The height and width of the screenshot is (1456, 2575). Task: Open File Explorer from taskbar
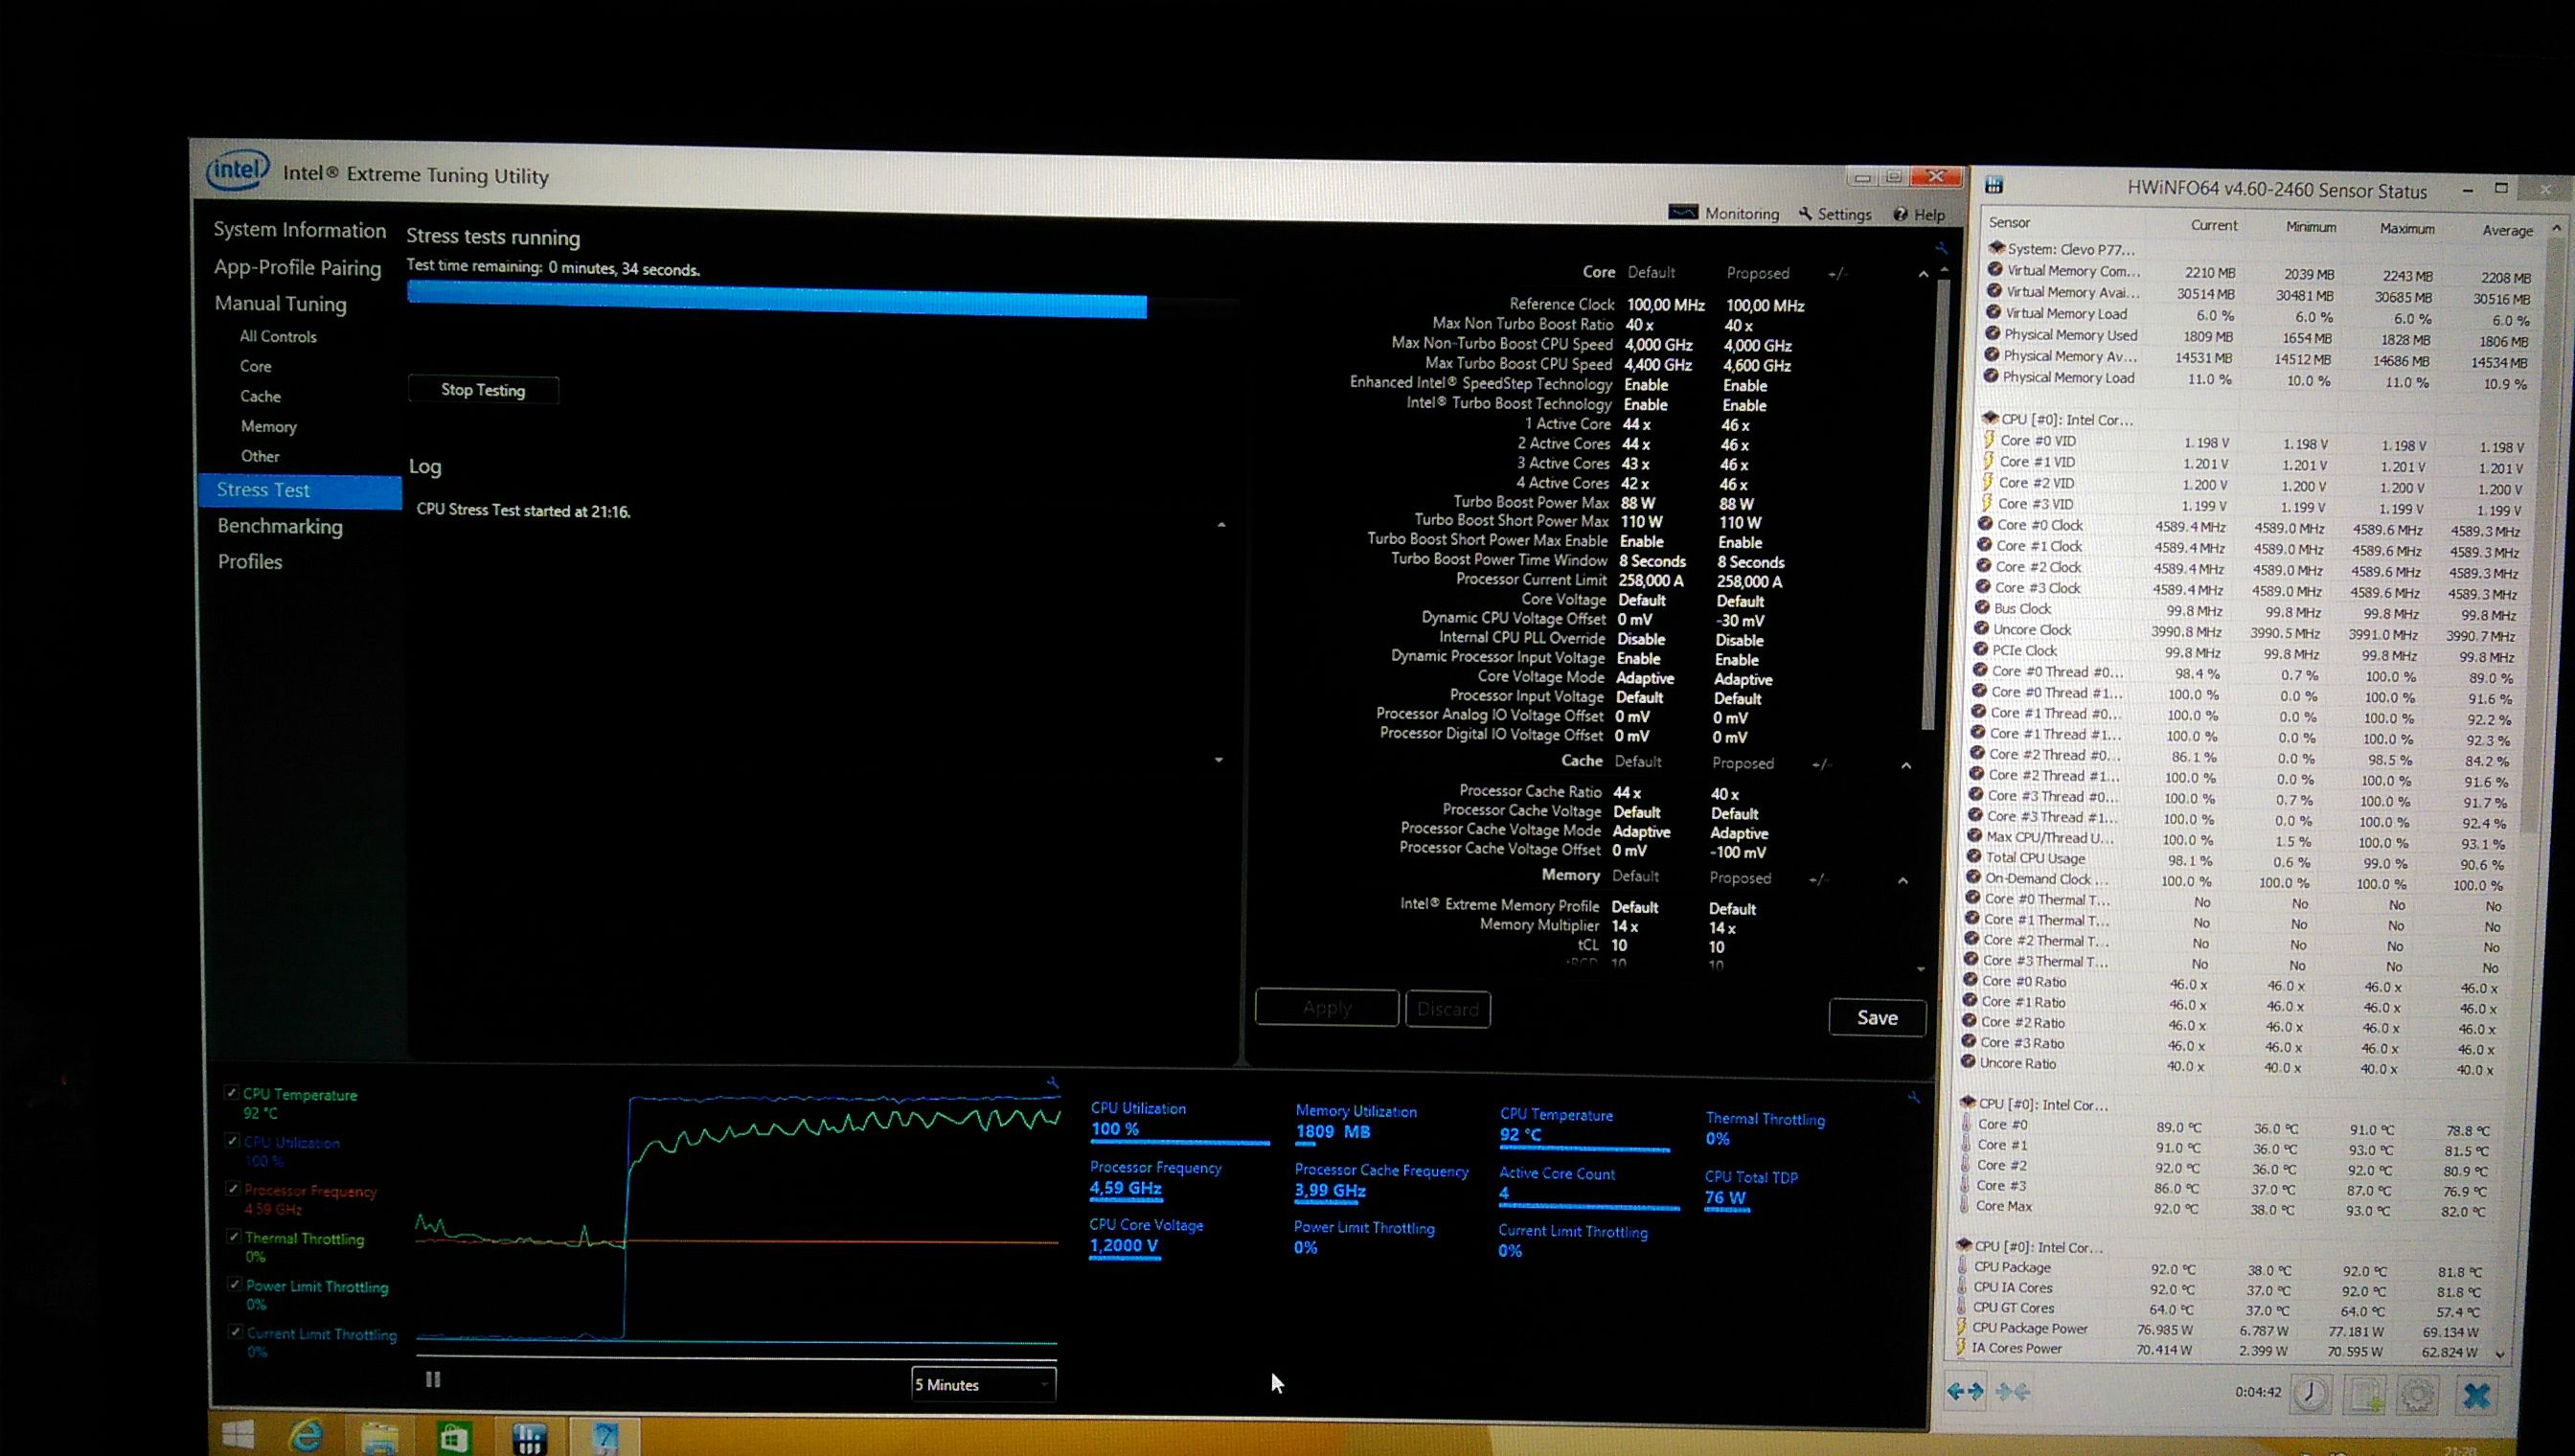(x=380, y=1438)
